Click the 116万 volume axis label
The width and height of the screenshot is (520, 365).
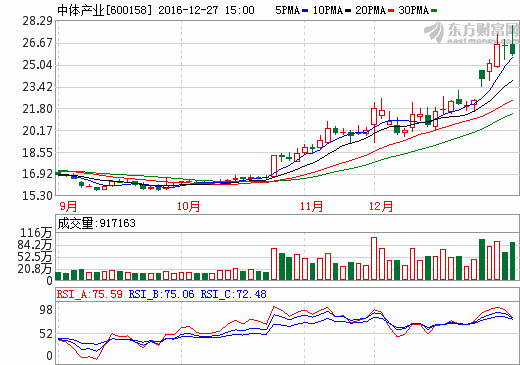tap(36, 233)
